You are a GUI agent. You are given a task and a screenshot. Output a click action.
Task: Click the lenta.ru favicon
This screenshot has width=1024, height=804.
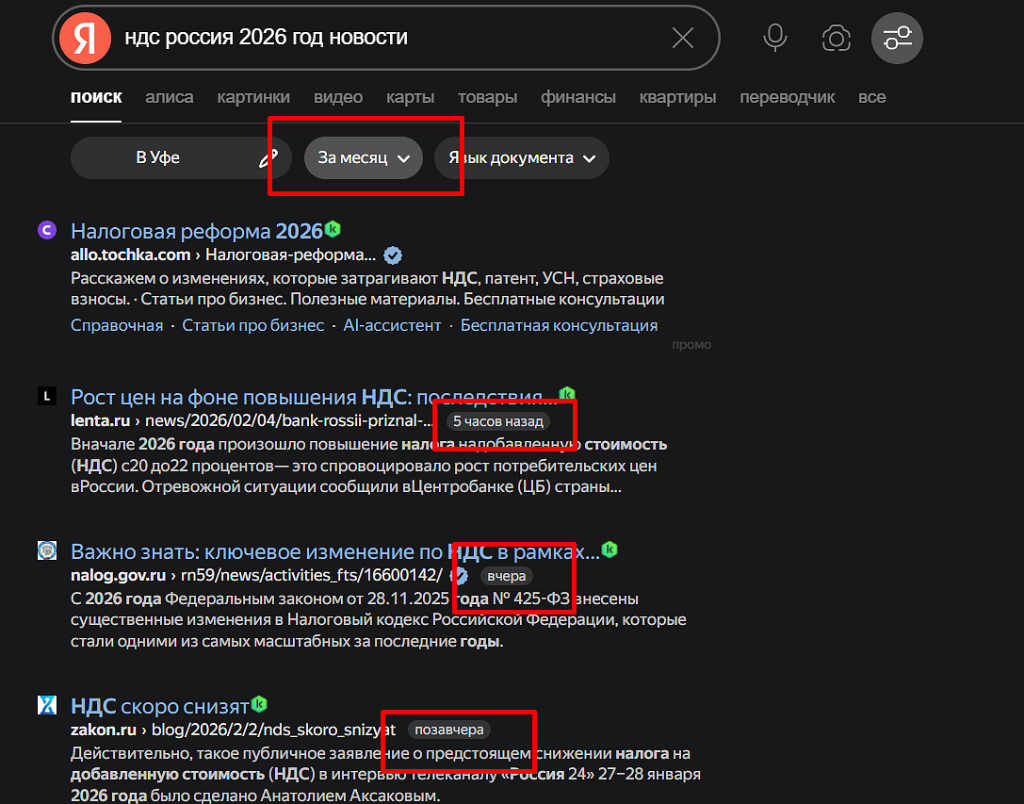click(x=46, y=396)
